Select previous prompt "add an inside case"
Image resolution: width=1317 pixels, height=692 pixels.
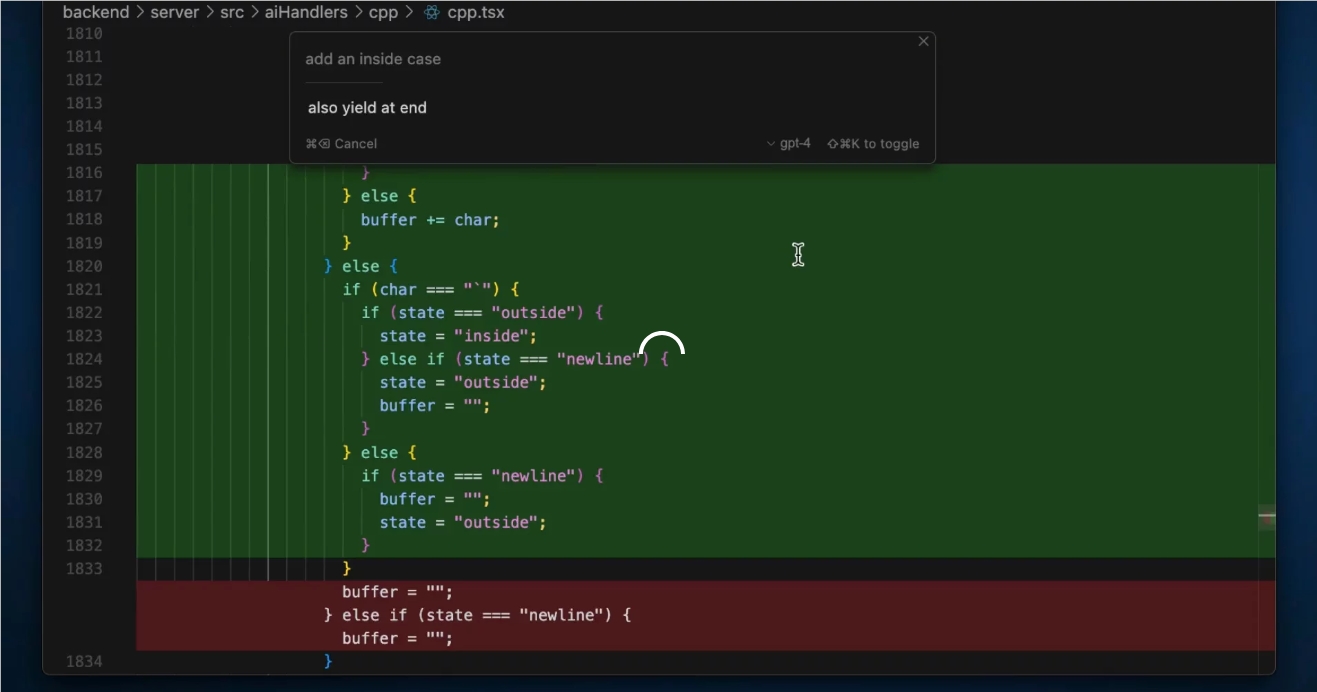[x=373, y=59]
